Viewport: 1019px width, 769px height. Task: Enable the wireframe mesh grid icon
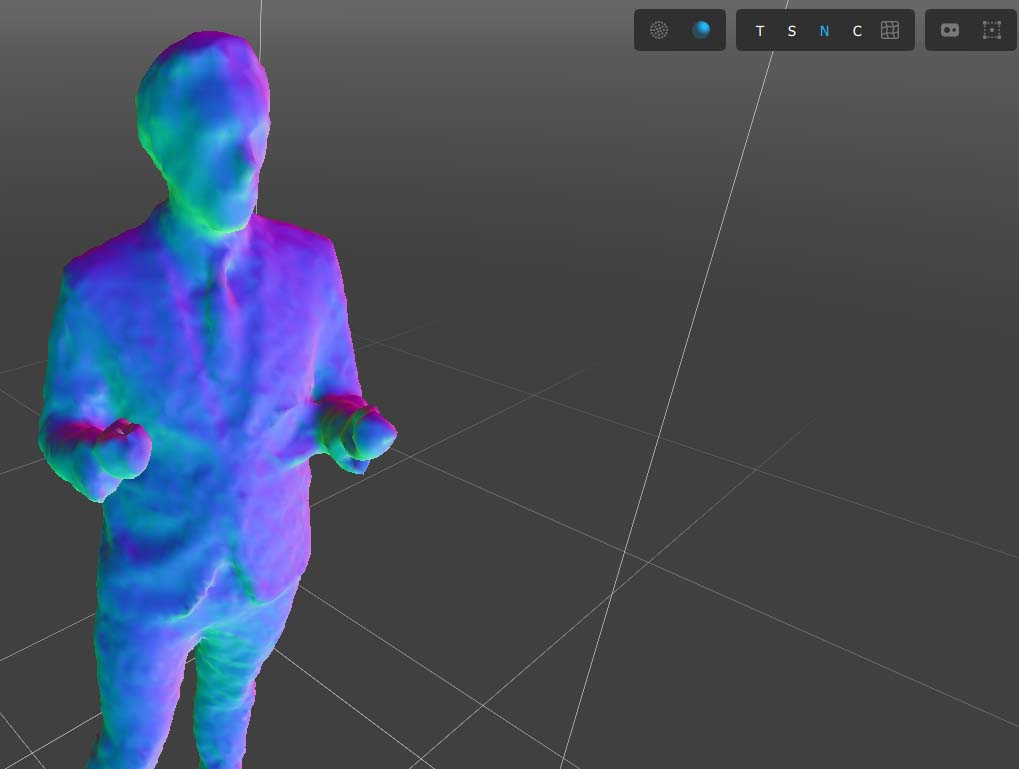click(x=889, y=30)
